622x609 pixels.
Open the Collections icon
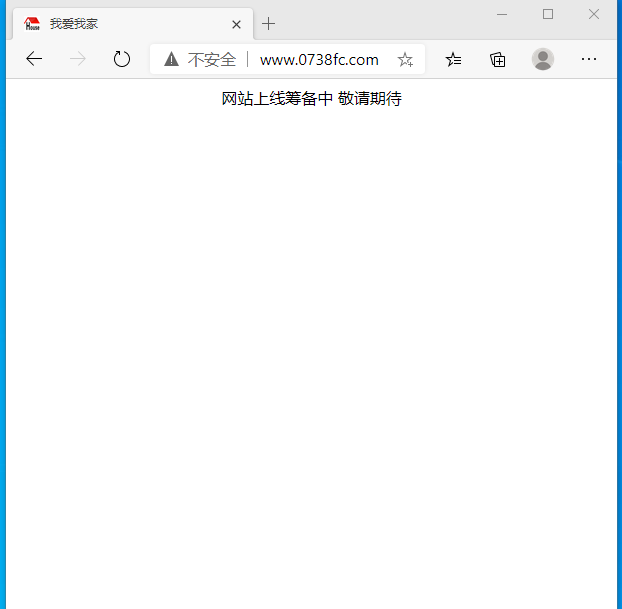click(498, 60)
